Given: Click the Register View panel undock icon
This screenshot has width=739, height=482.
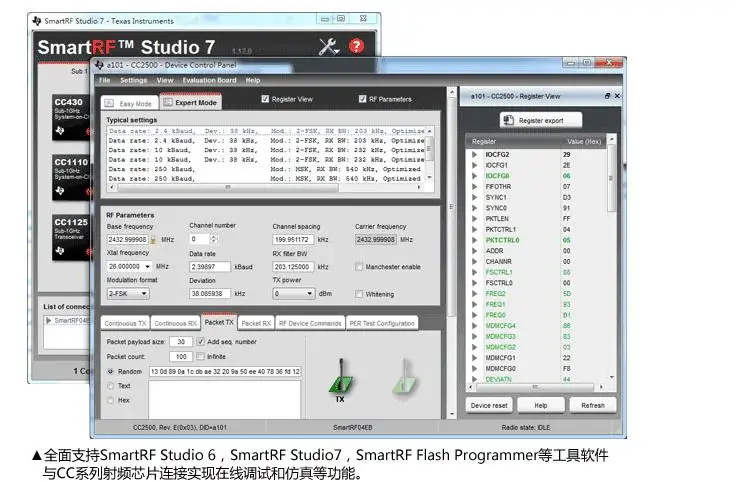Looking at the screenshot, I should click(x=608, y=96).
